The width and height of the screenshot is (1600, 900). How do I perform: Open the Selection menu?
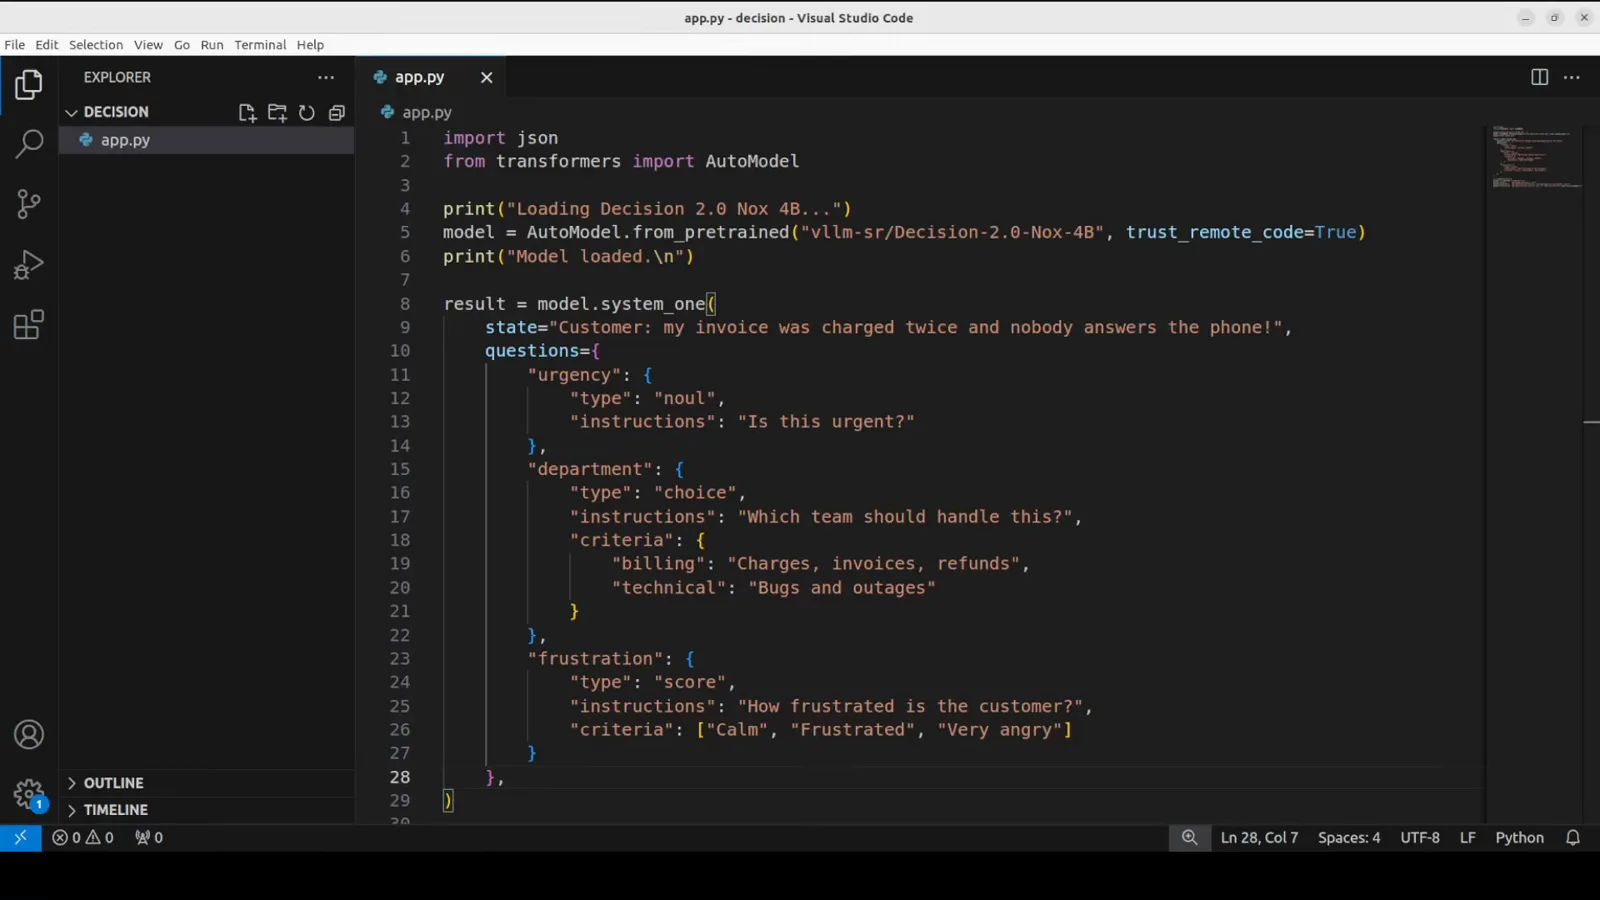point(96,45)
